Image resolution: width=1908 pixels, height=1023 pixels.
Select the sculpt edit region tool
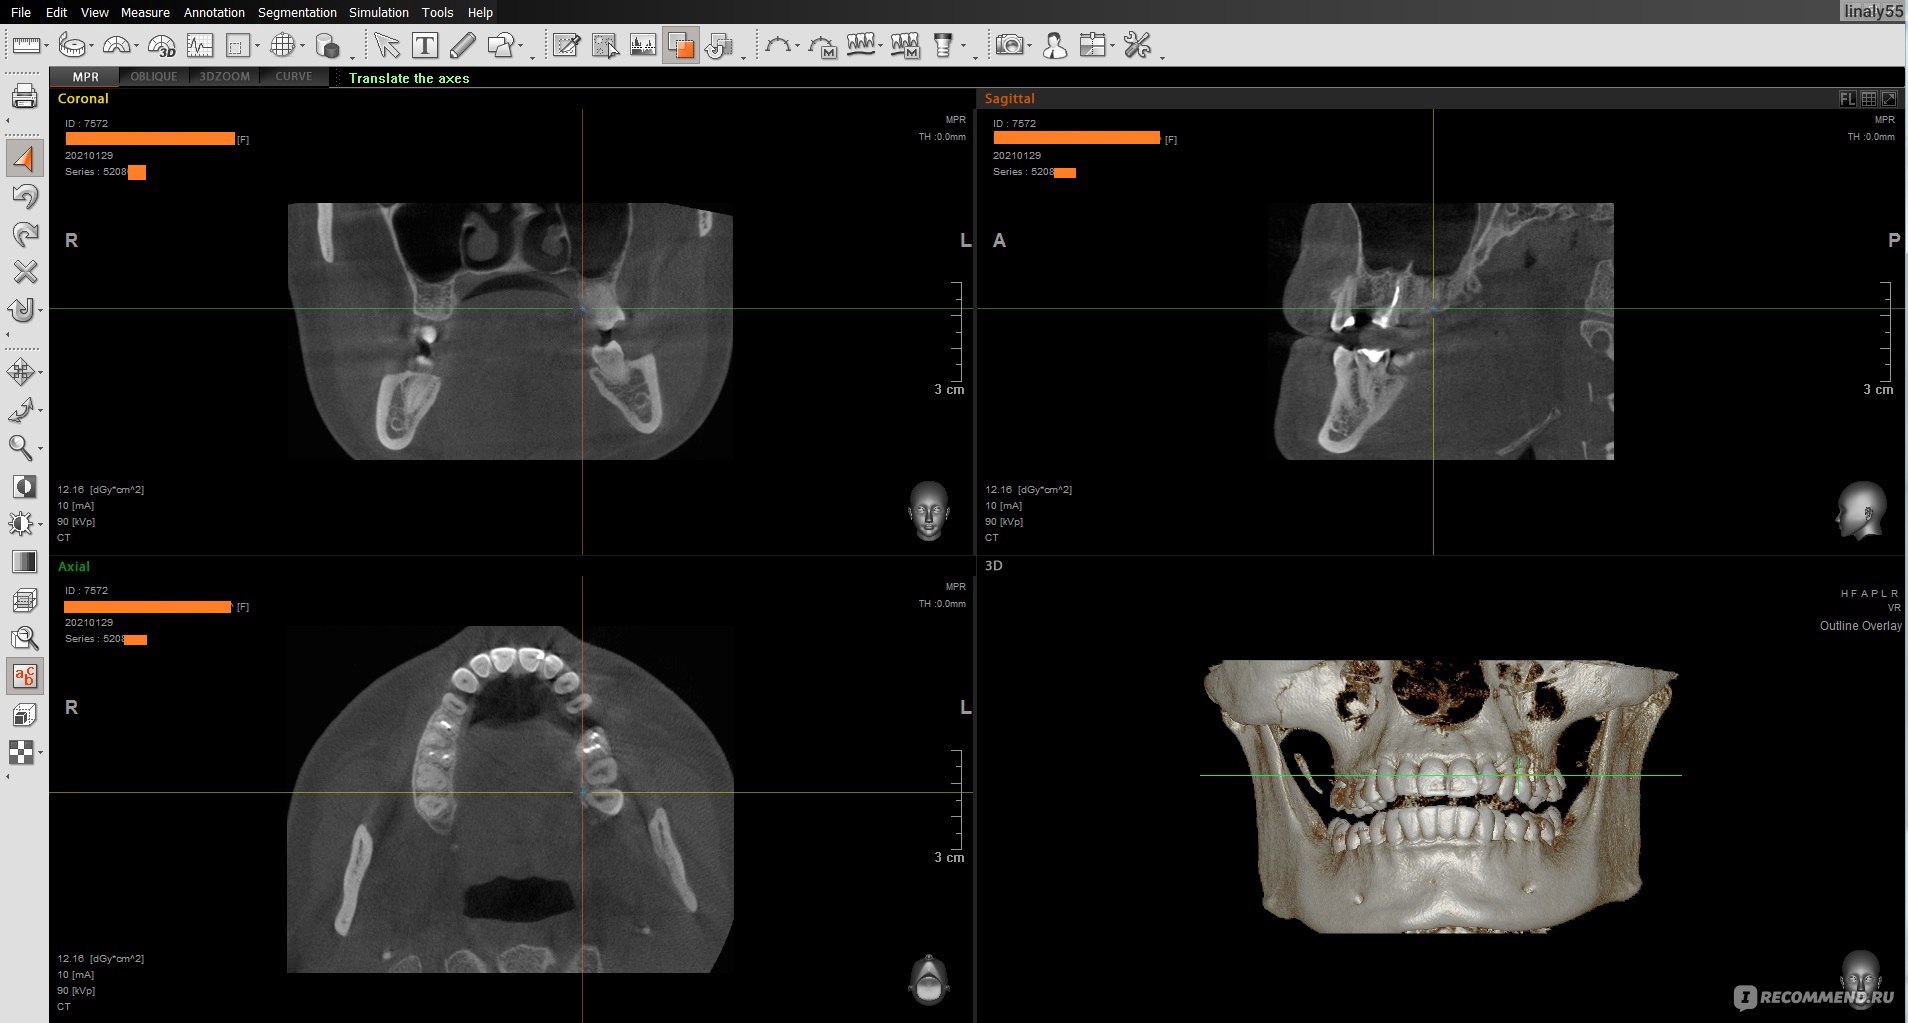click(x=566, y=45)
